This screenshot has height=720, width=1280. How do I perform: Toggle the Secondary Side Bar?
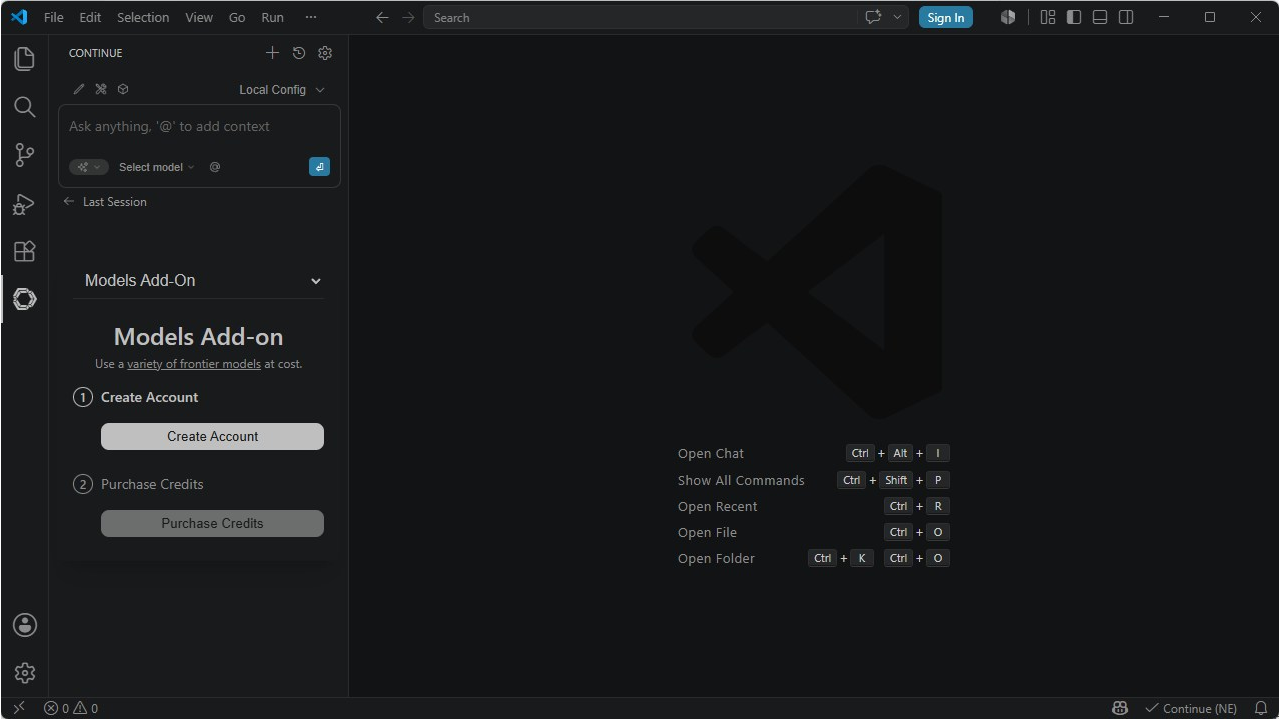tap(1126, 17)
